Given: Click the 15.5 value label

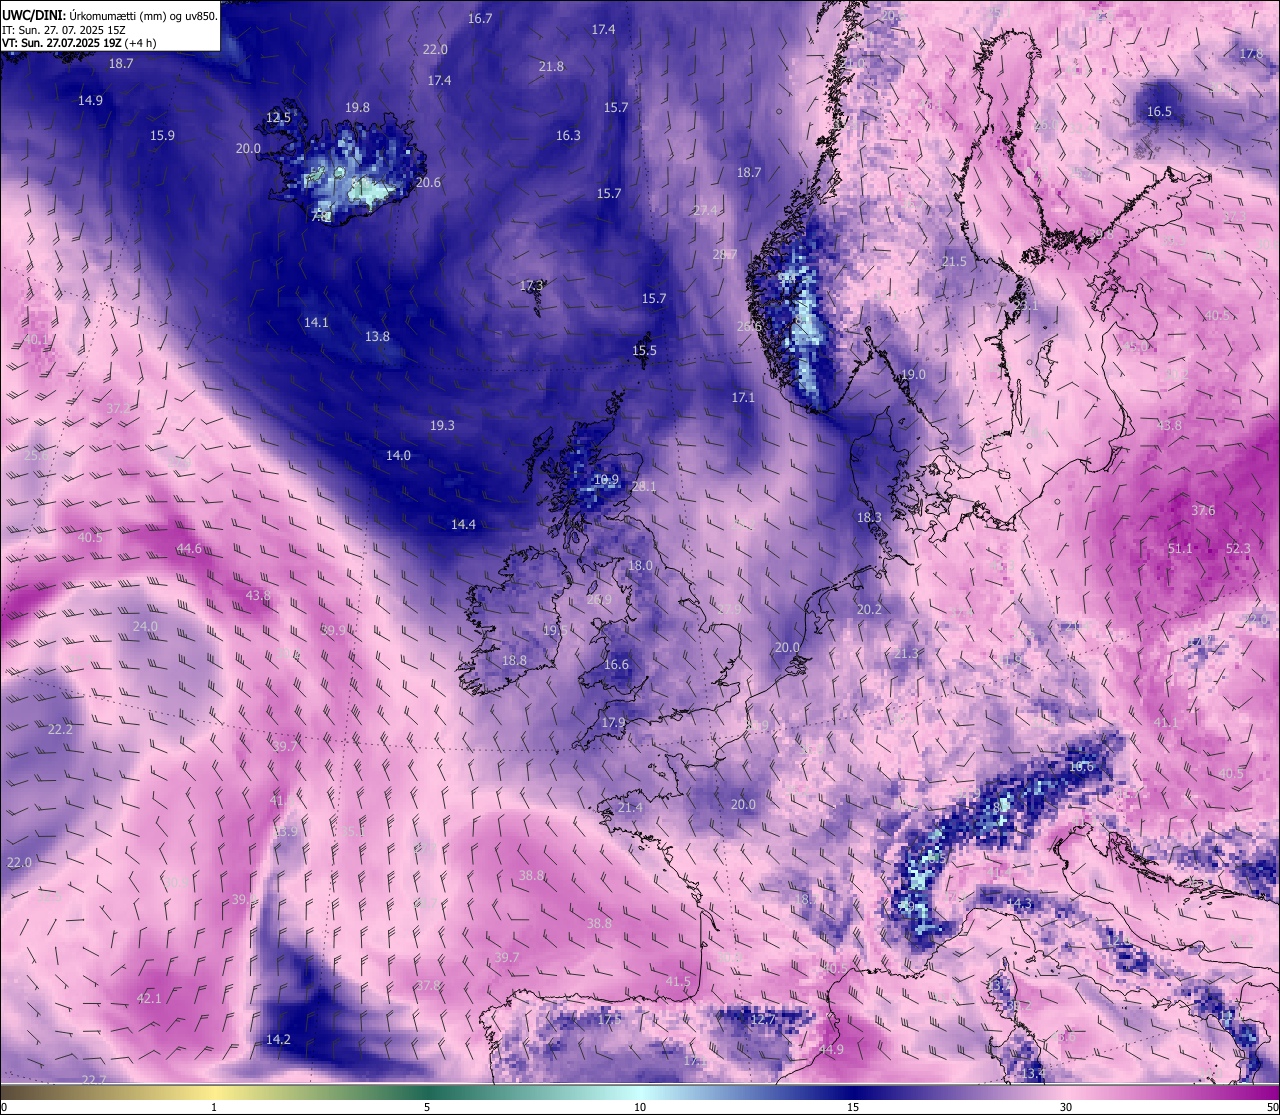Looking at the screenshot, I should click(644, 350).
